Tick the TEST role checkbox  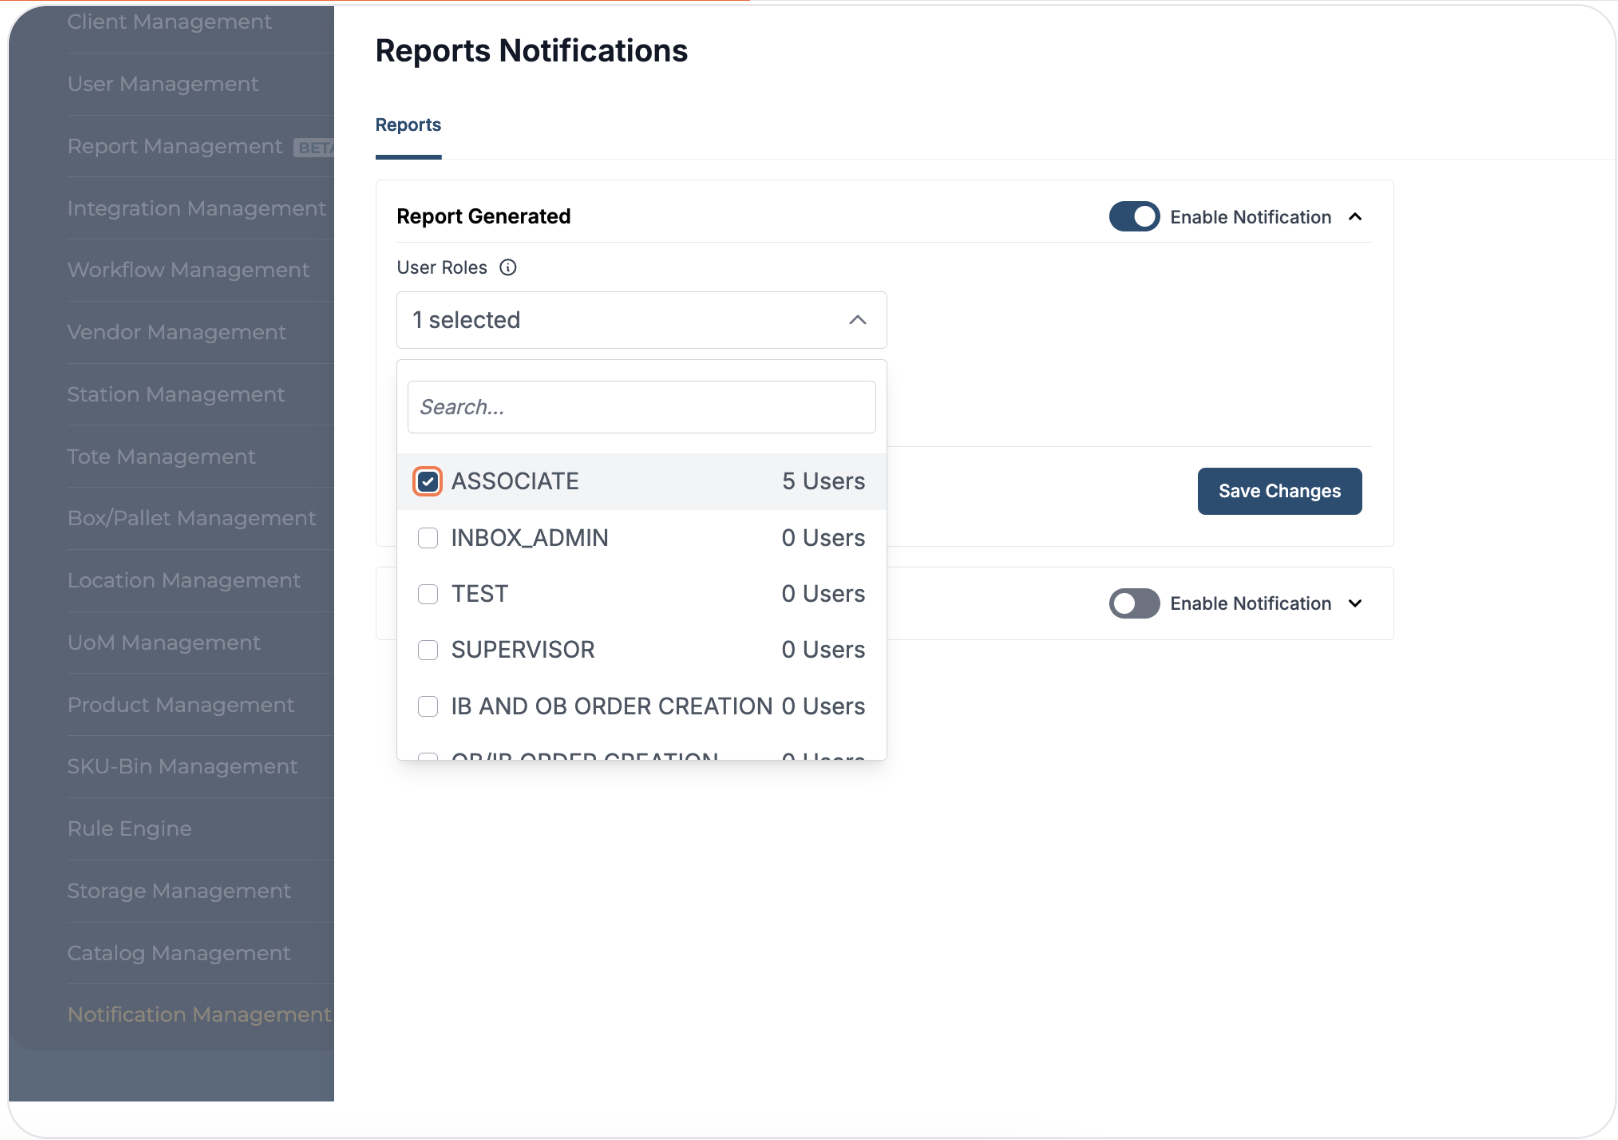(x=428, y=594)
